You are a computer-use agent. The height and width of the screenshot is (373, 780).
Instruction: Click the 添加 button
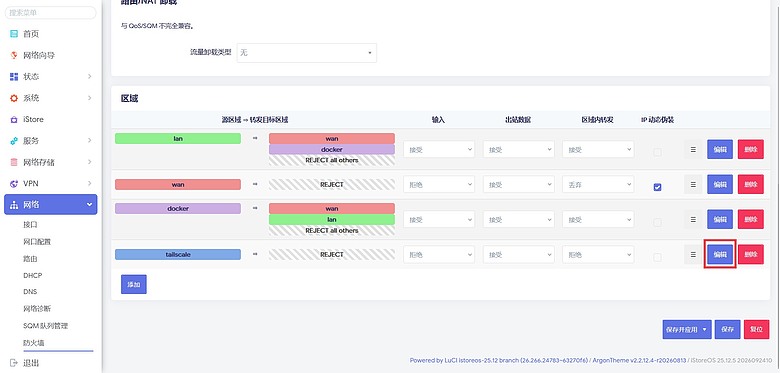134,284
